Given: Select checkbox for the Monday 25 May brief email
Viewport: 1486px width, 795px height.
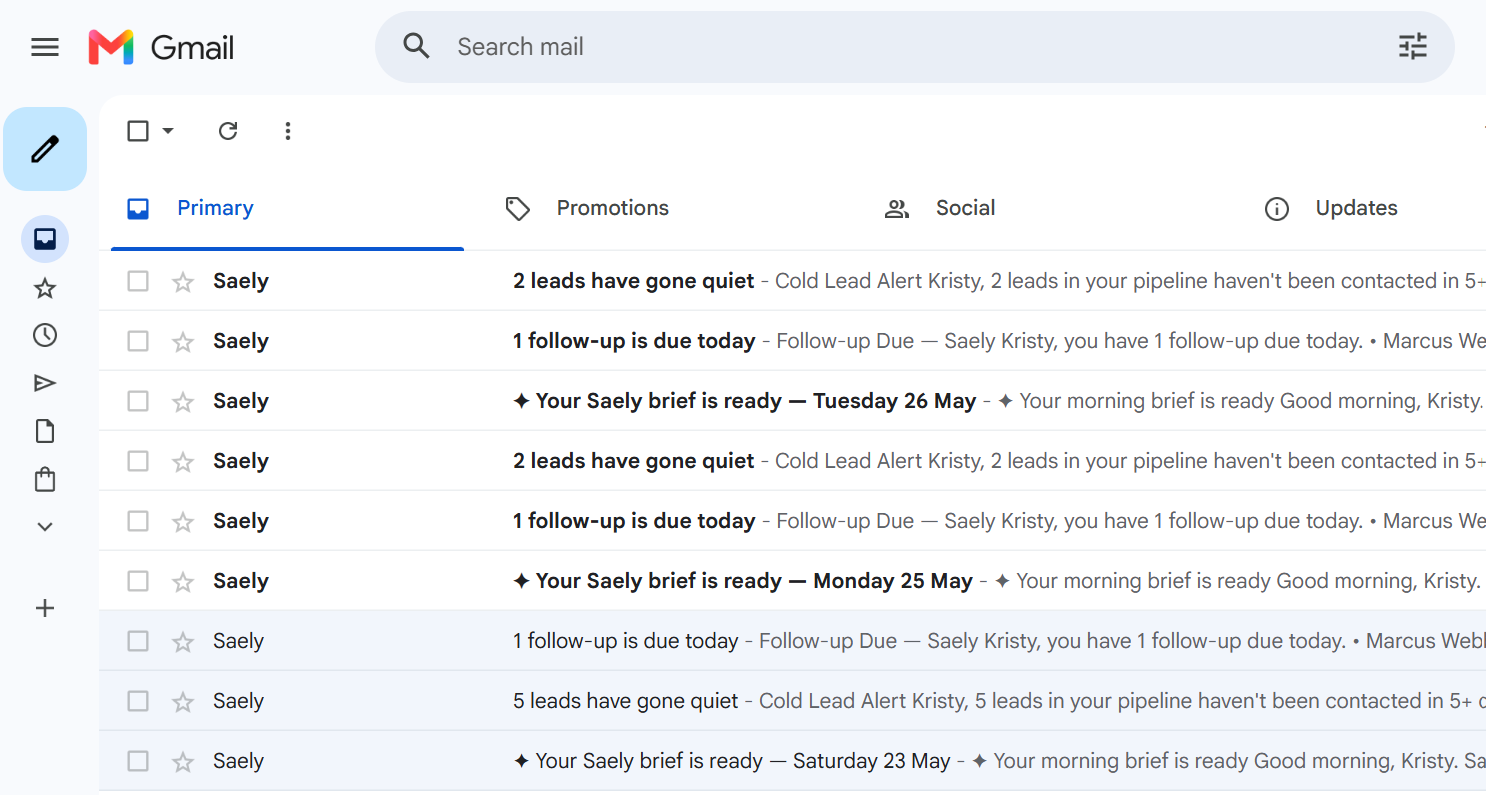Looking at the screenshot, I should pos(138,581).
